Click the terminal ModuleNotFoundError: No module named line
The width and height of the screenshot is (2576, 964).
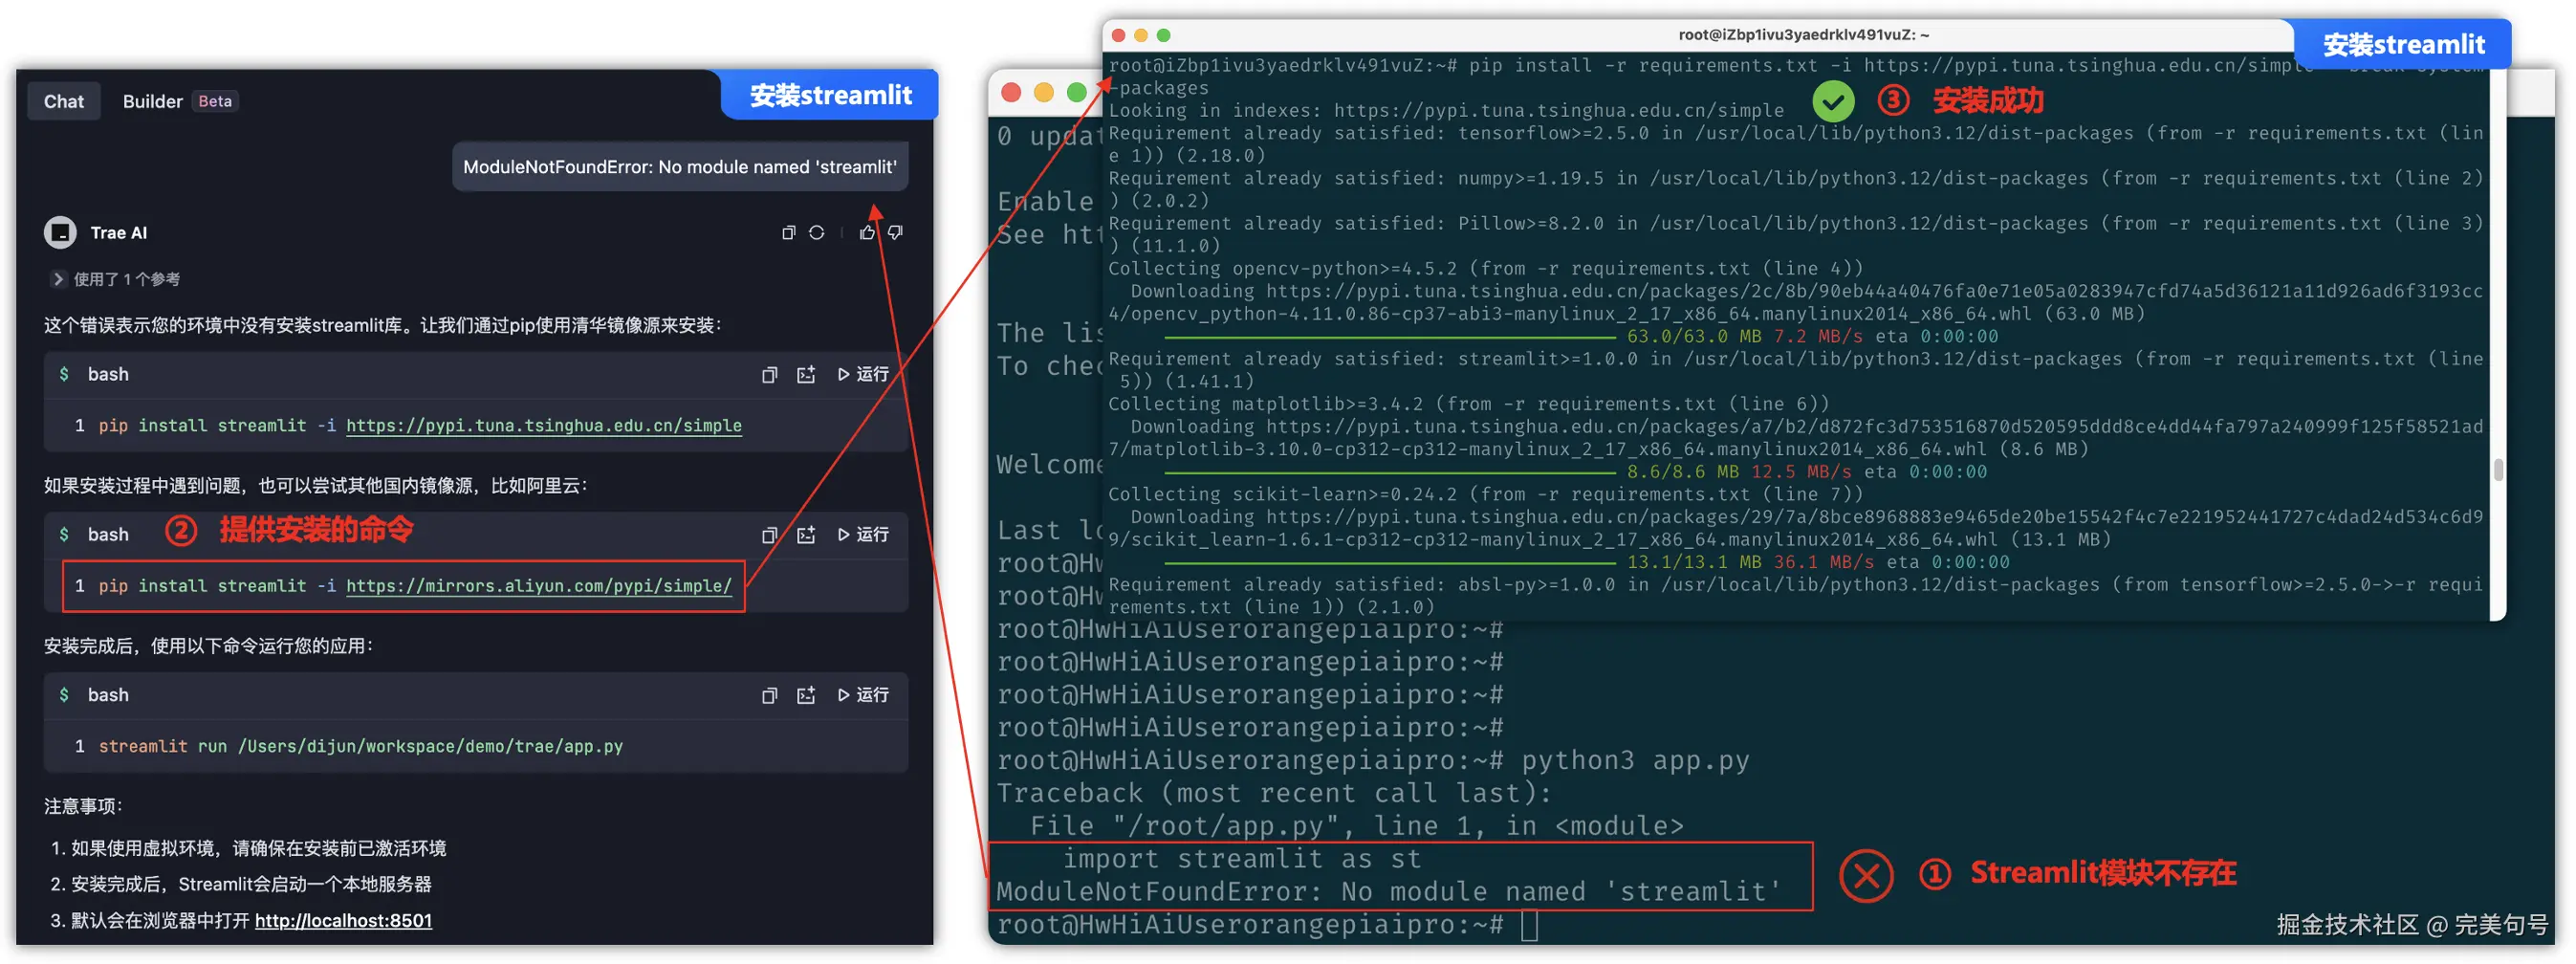(x=1389, y=892)
